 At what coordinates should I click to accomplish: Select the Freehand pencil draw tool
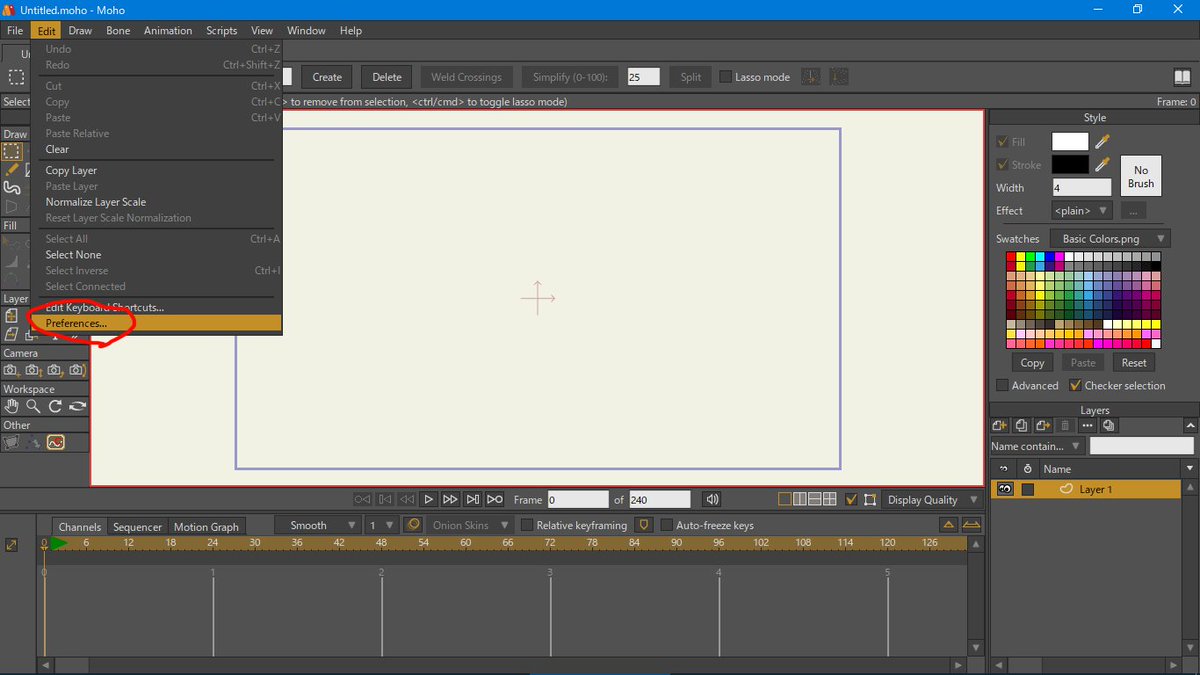[x=12, y=170]
